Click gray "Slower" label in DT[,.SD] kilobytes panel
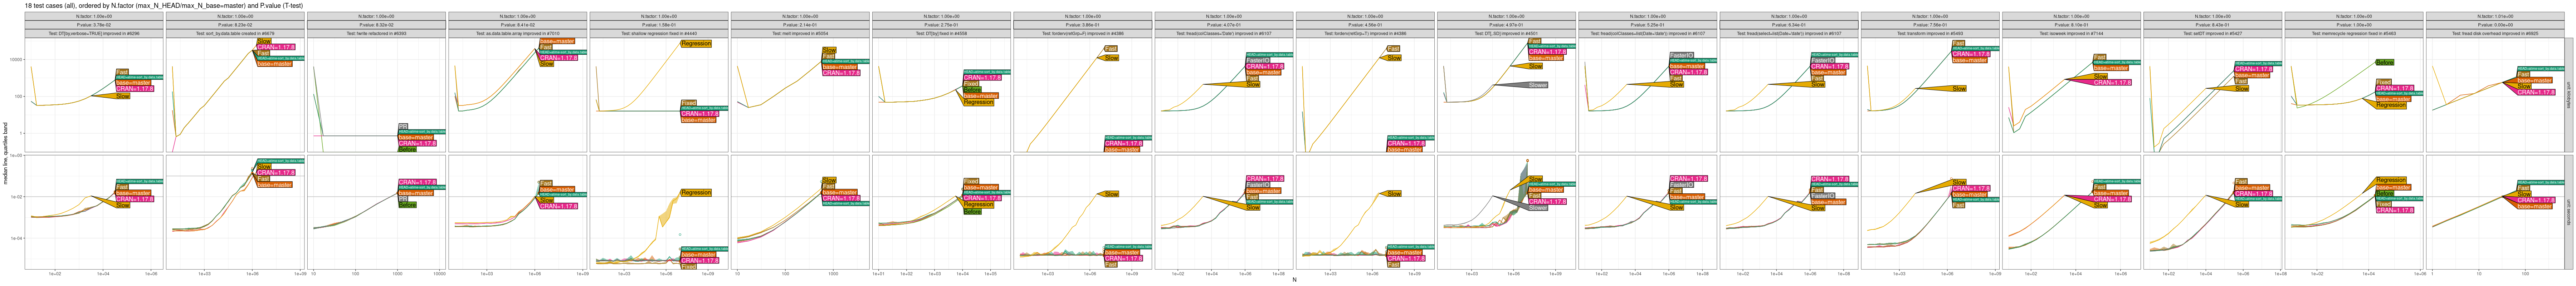This screenshot has width=2576, height=286. pos(1538,85)
